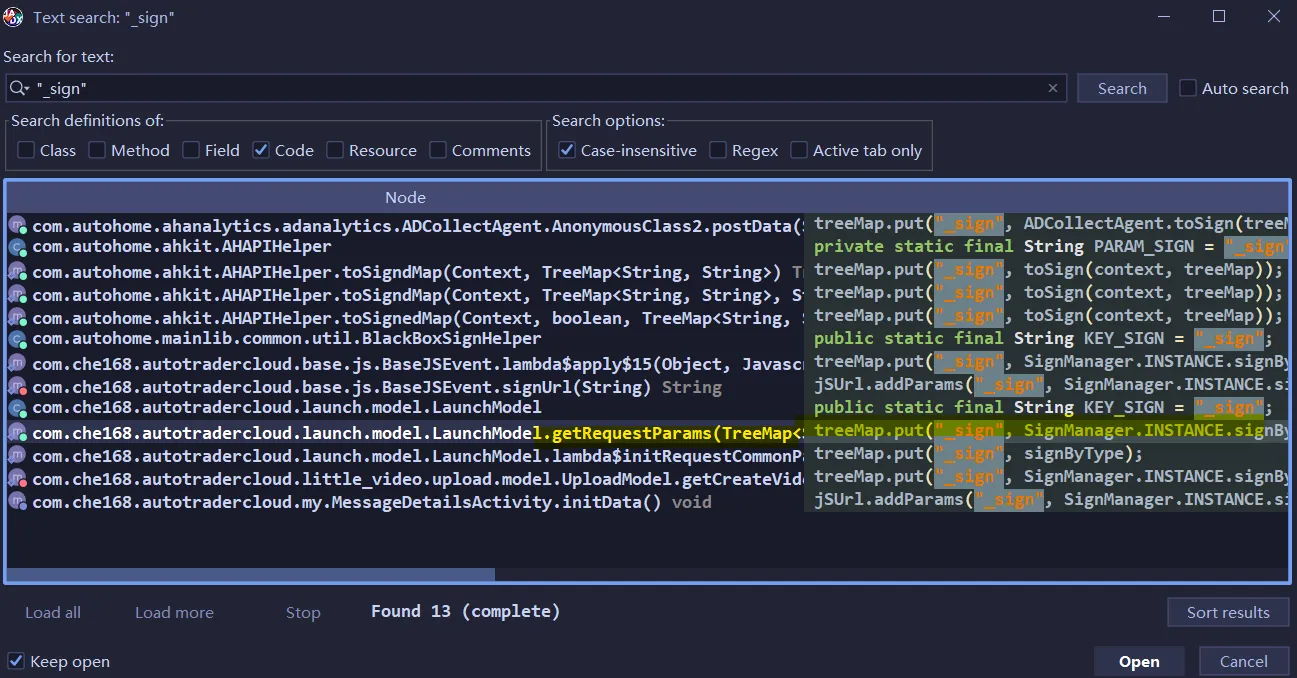This screenshot has width=1297, height=678.
Task: Click the Search button
Action: [1122, 88]
